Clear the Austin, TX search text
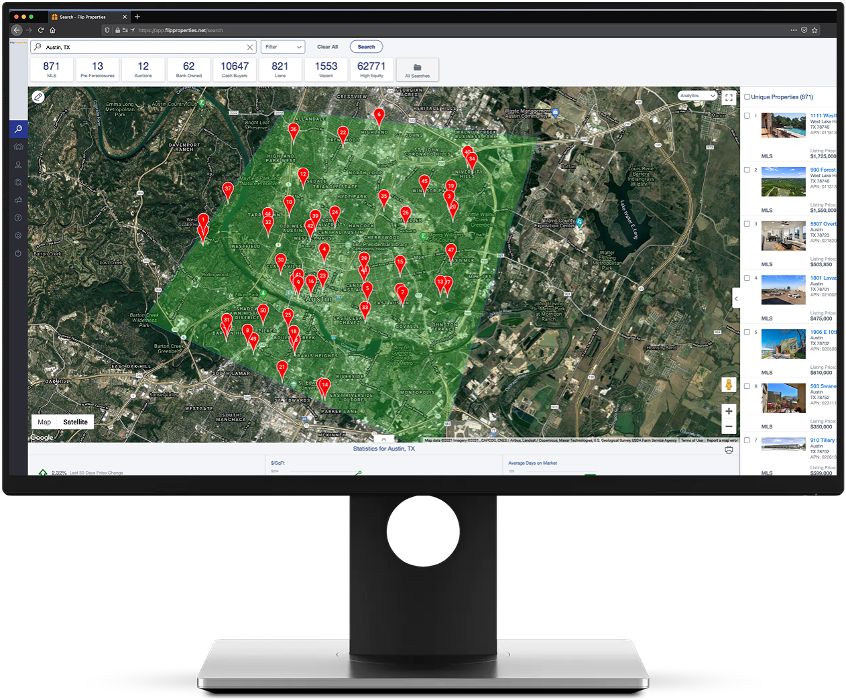The width and height of the screenshot is (846, 700). (250, 47)
